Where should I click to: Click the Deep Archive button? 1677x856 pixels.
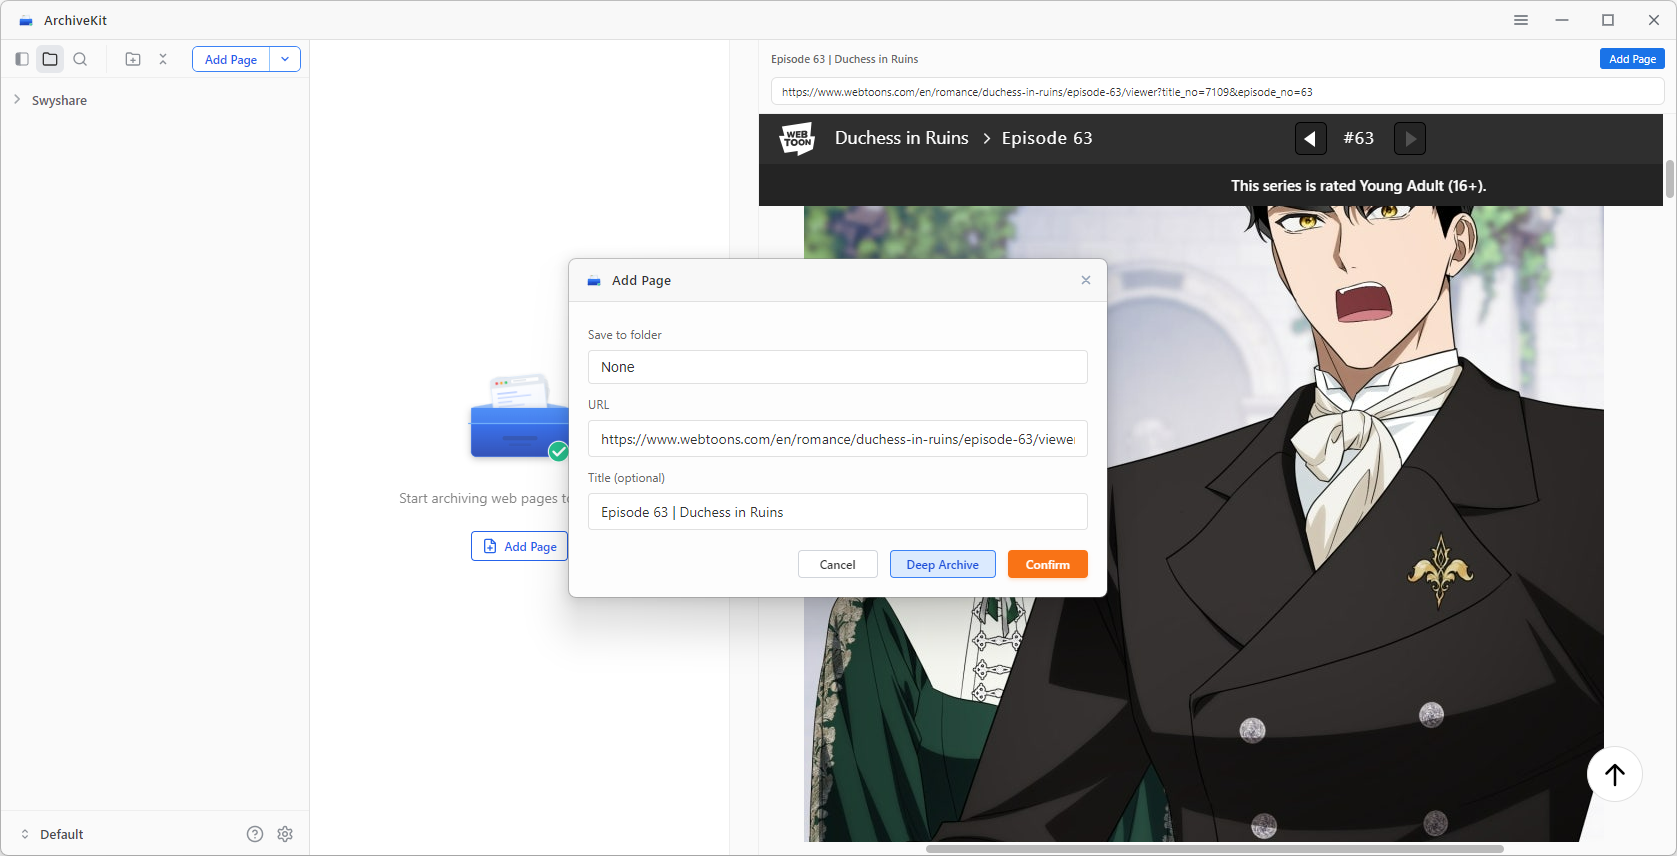[942, 564]
